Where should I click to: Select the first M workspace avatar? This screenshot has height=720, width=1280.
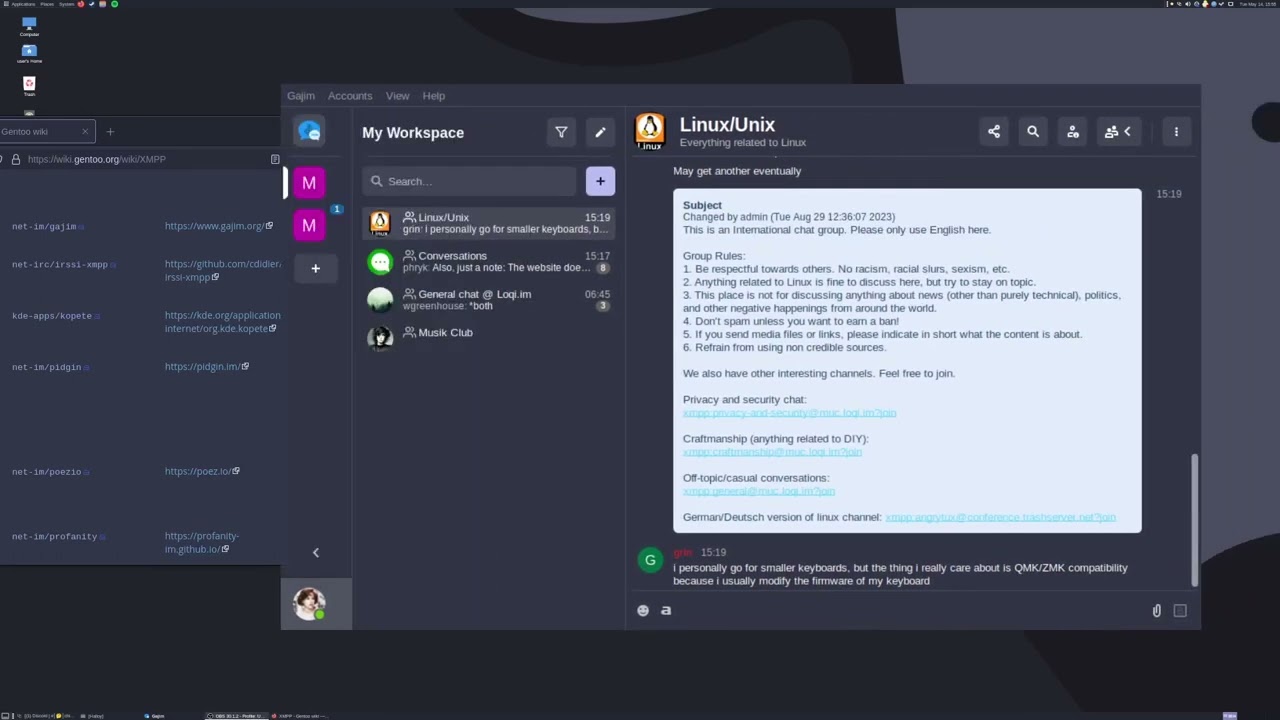coord(309,182)
